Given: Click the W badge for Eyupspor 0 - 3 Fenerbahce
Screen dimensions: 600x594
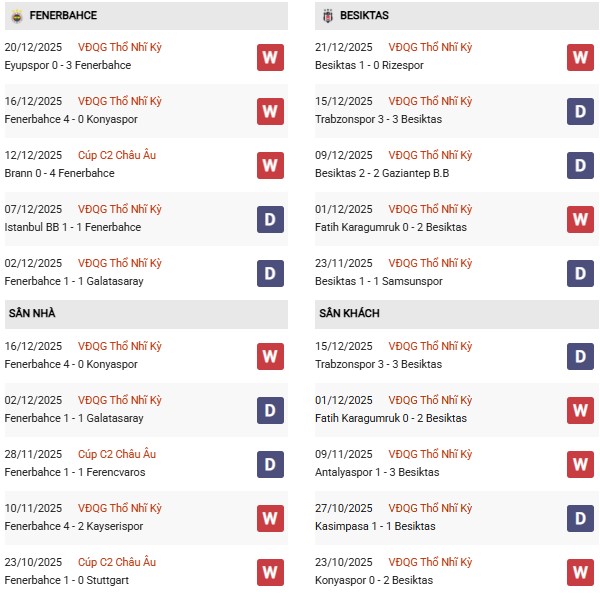Looking at the screenshot, I should (270, 57).
